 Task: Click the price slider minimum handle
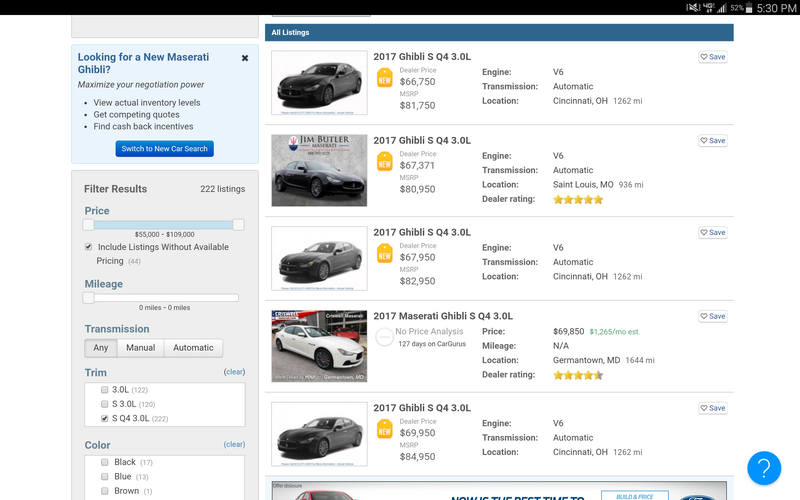tap(88, 225)
